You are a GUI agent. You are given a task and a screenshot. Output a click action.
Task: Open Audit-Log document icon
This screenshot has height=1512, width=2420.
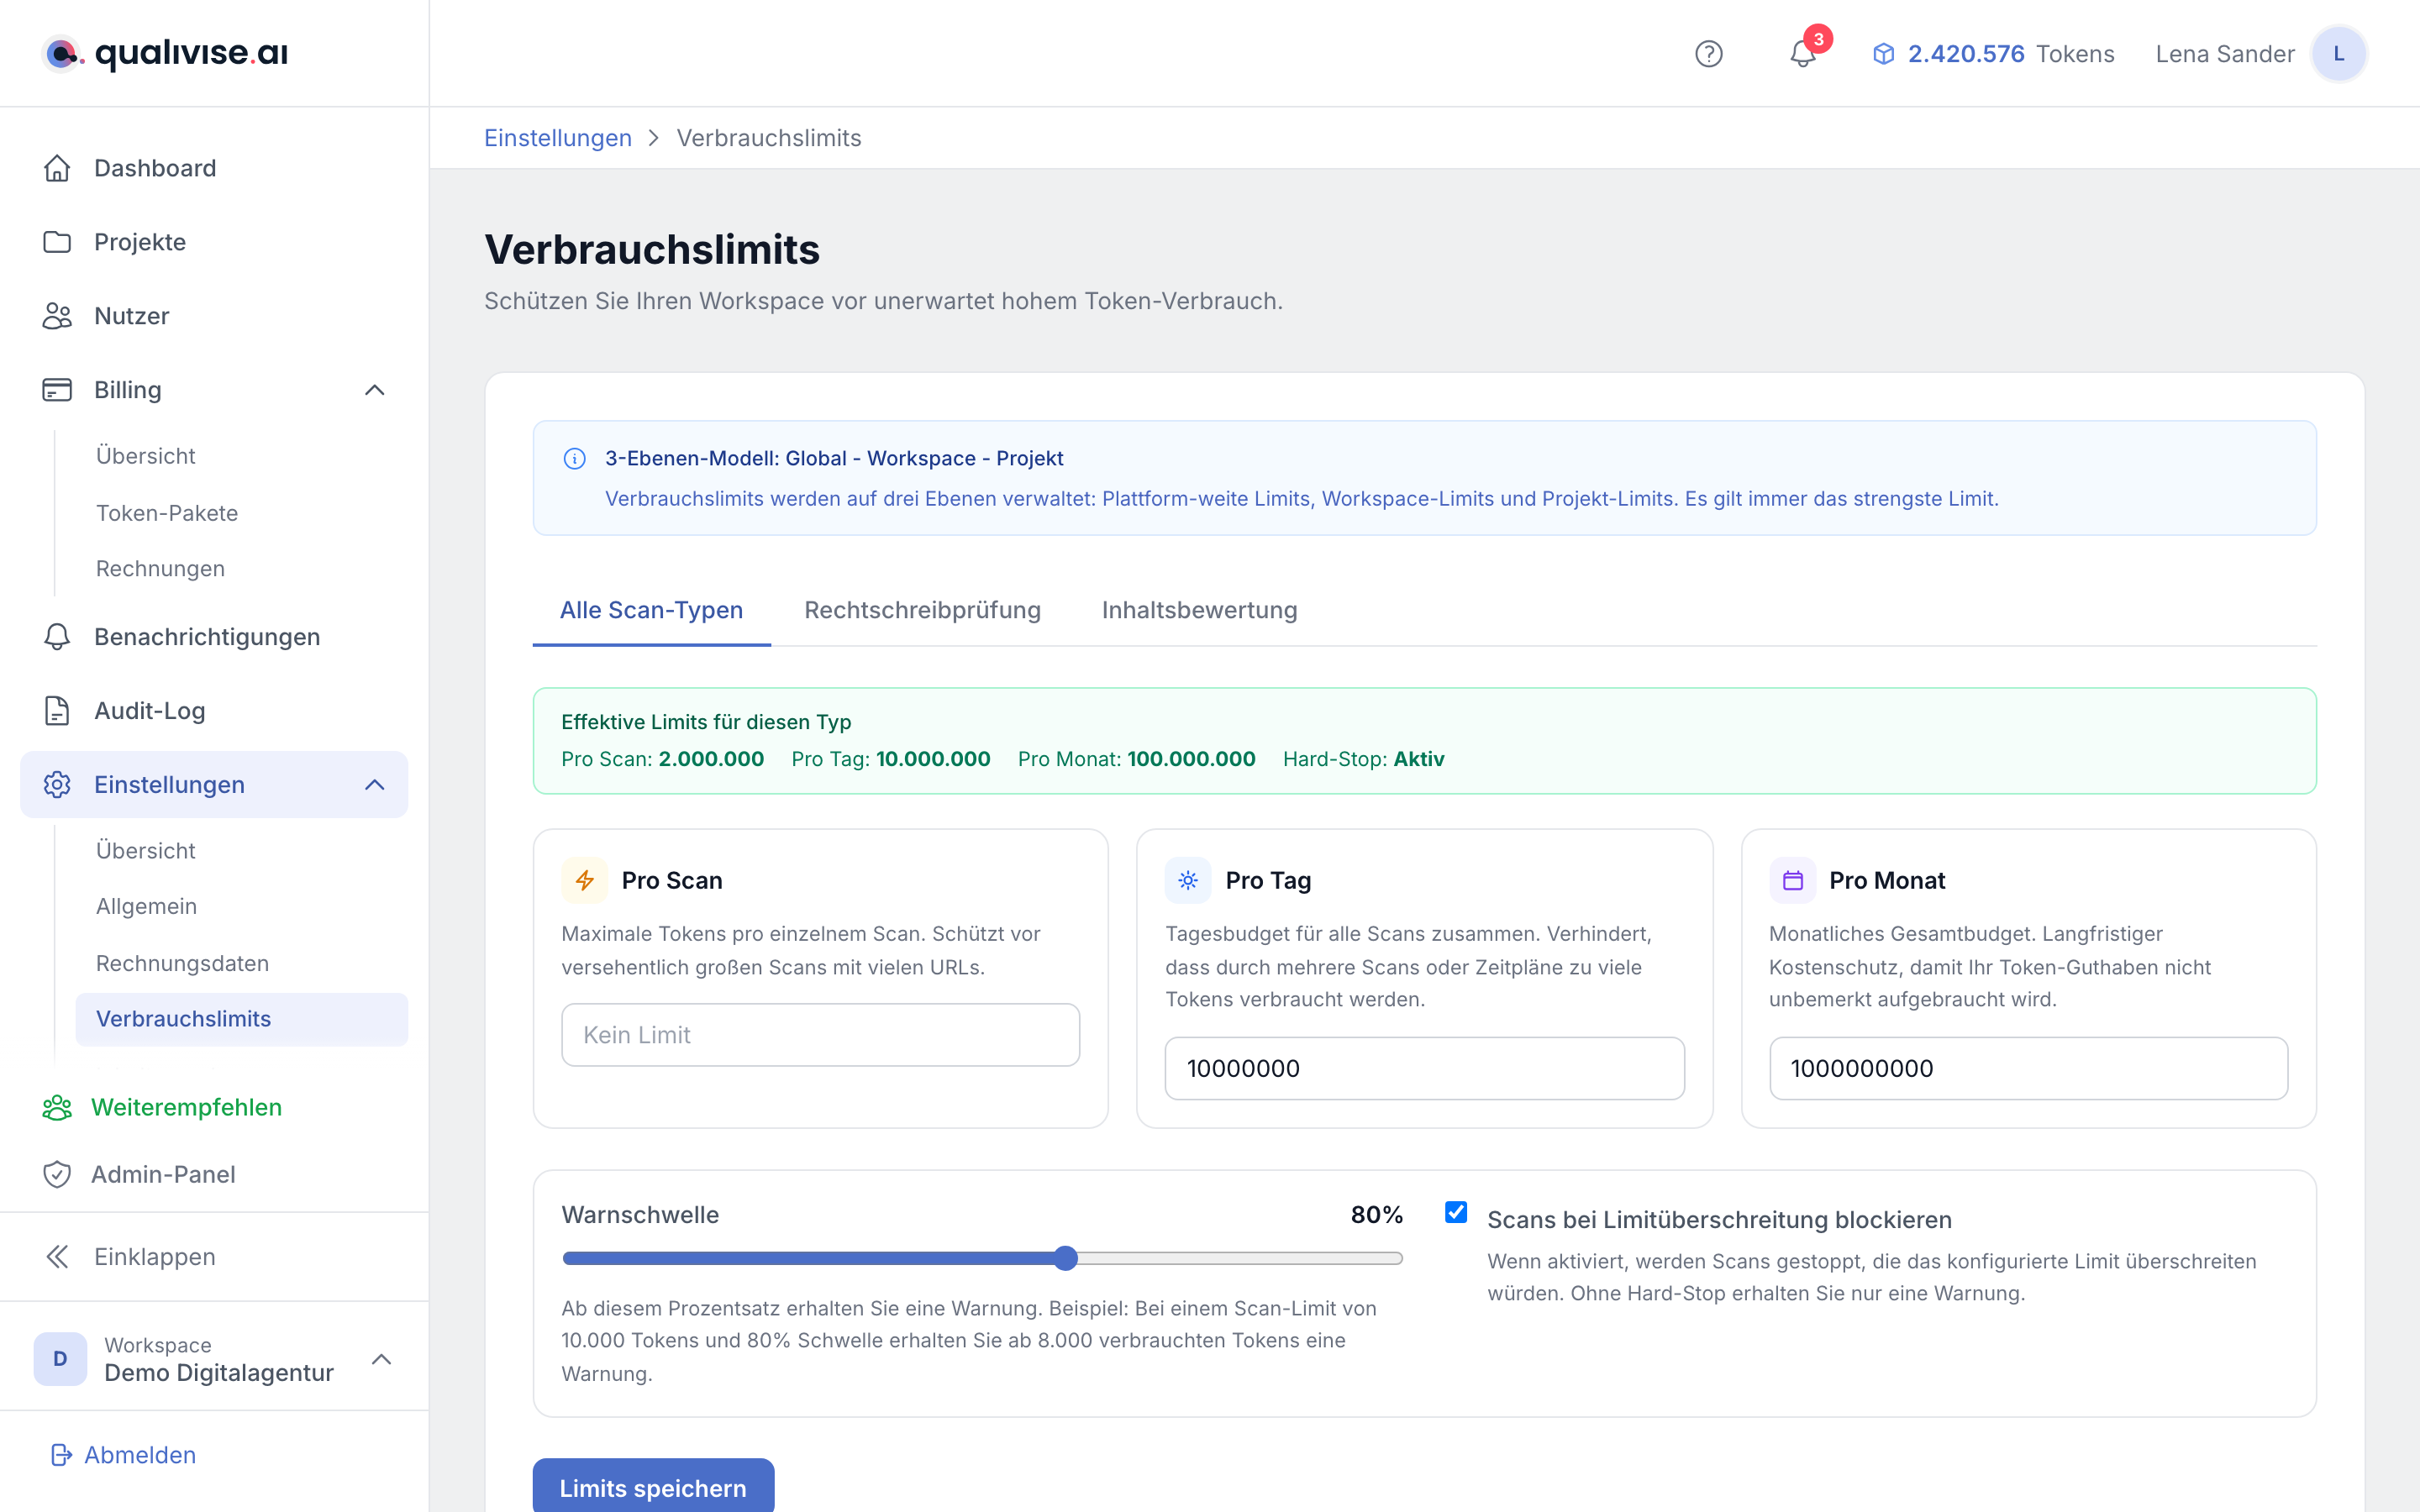(57, 711)
